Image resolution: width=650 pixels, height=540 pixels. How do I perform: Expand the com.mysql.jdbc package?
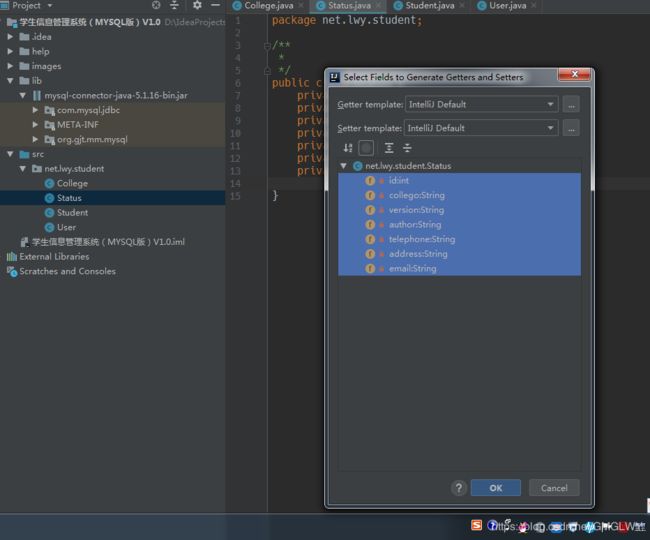click(x=35, y=110)
